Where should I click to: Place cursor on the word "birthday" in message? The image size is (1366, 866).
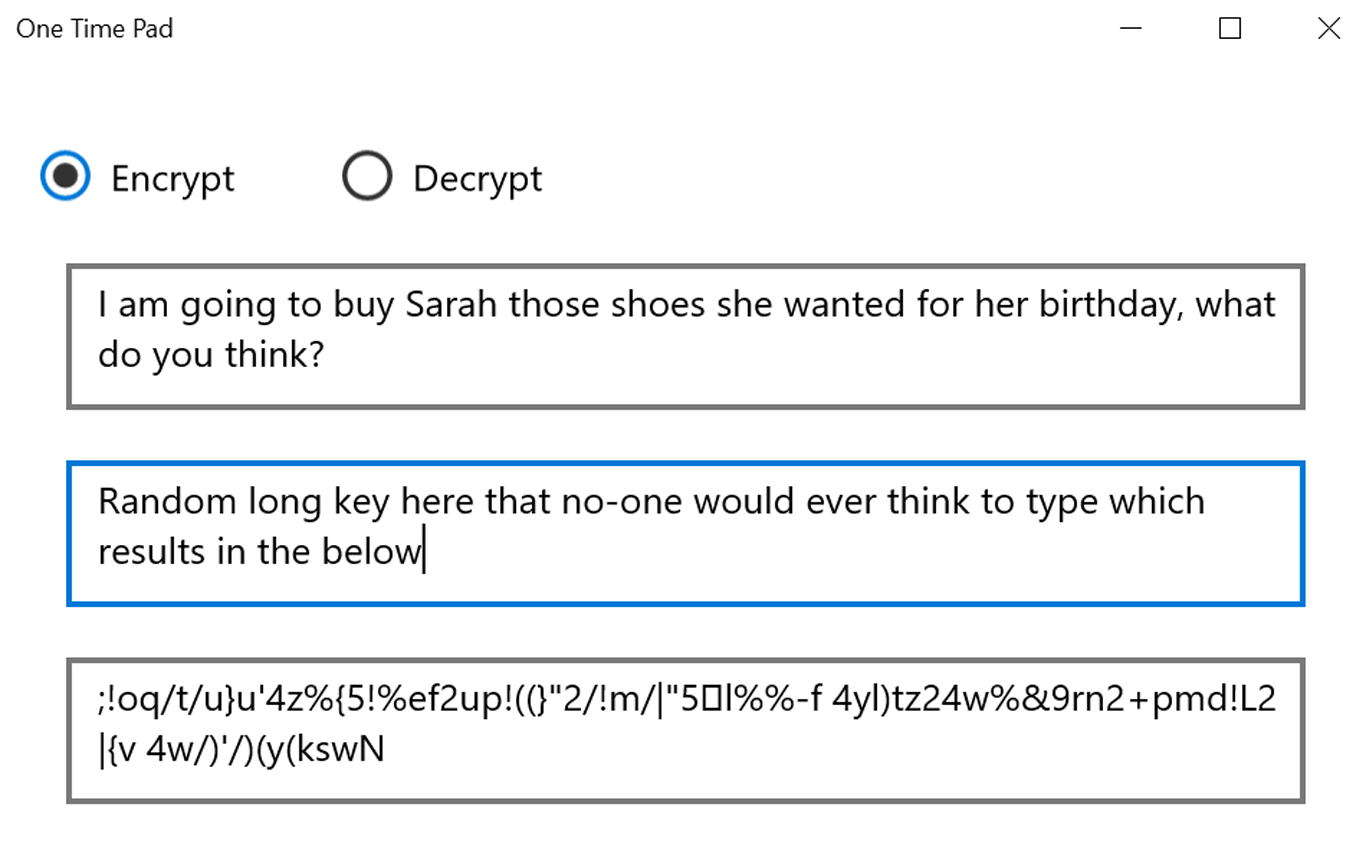1106,304
